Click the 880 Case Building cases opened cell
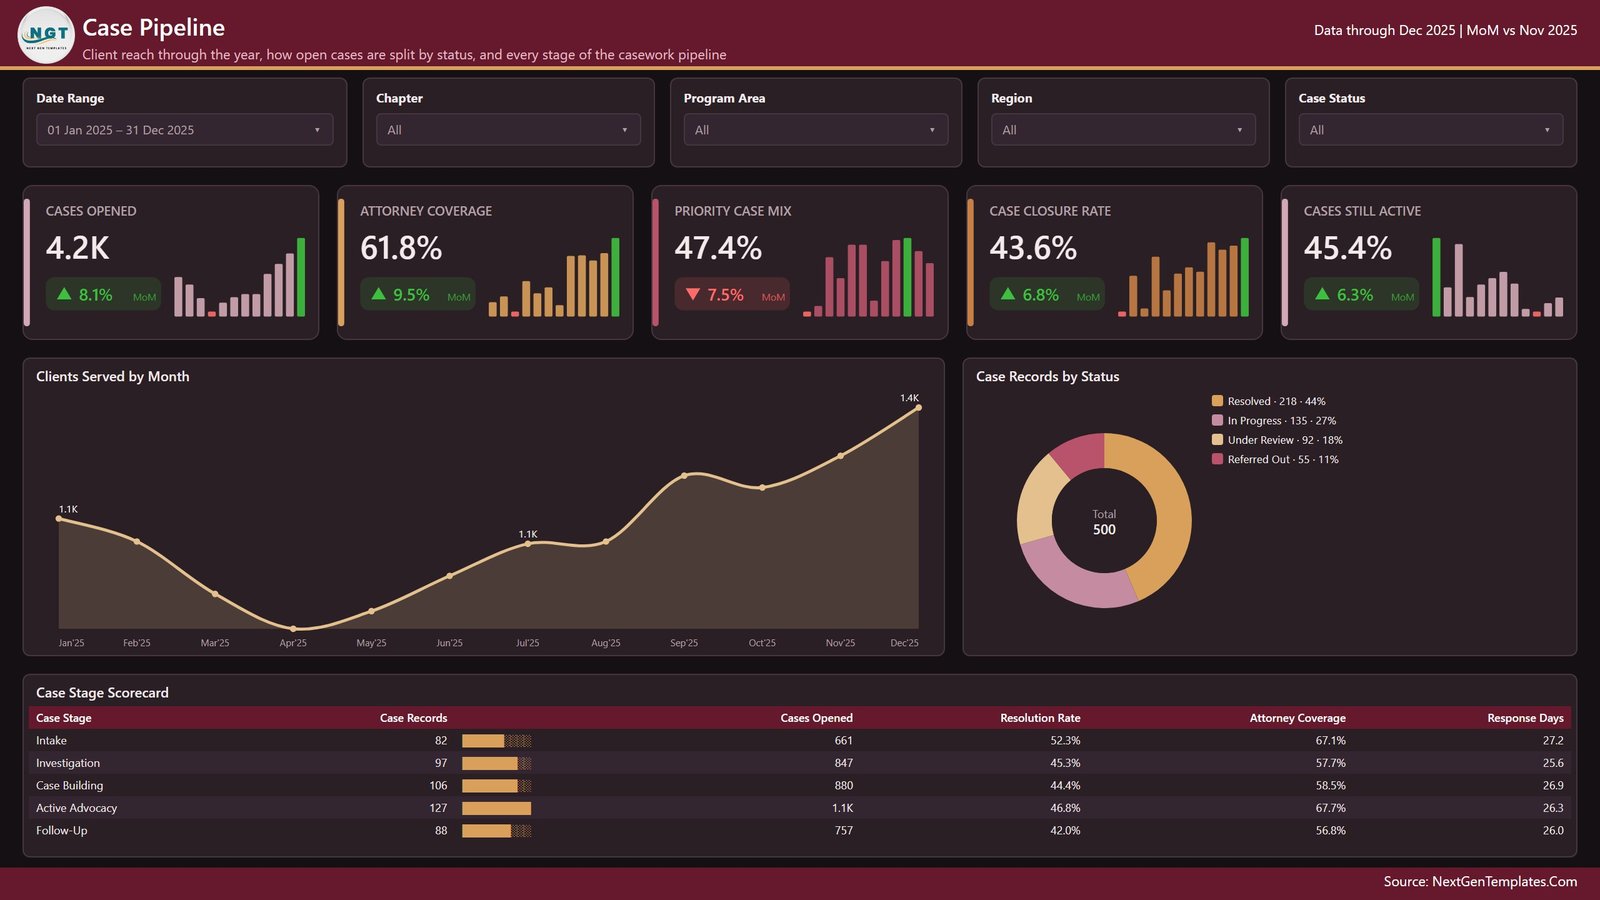This screenshot has width=1600, height=900. point(844,786)
